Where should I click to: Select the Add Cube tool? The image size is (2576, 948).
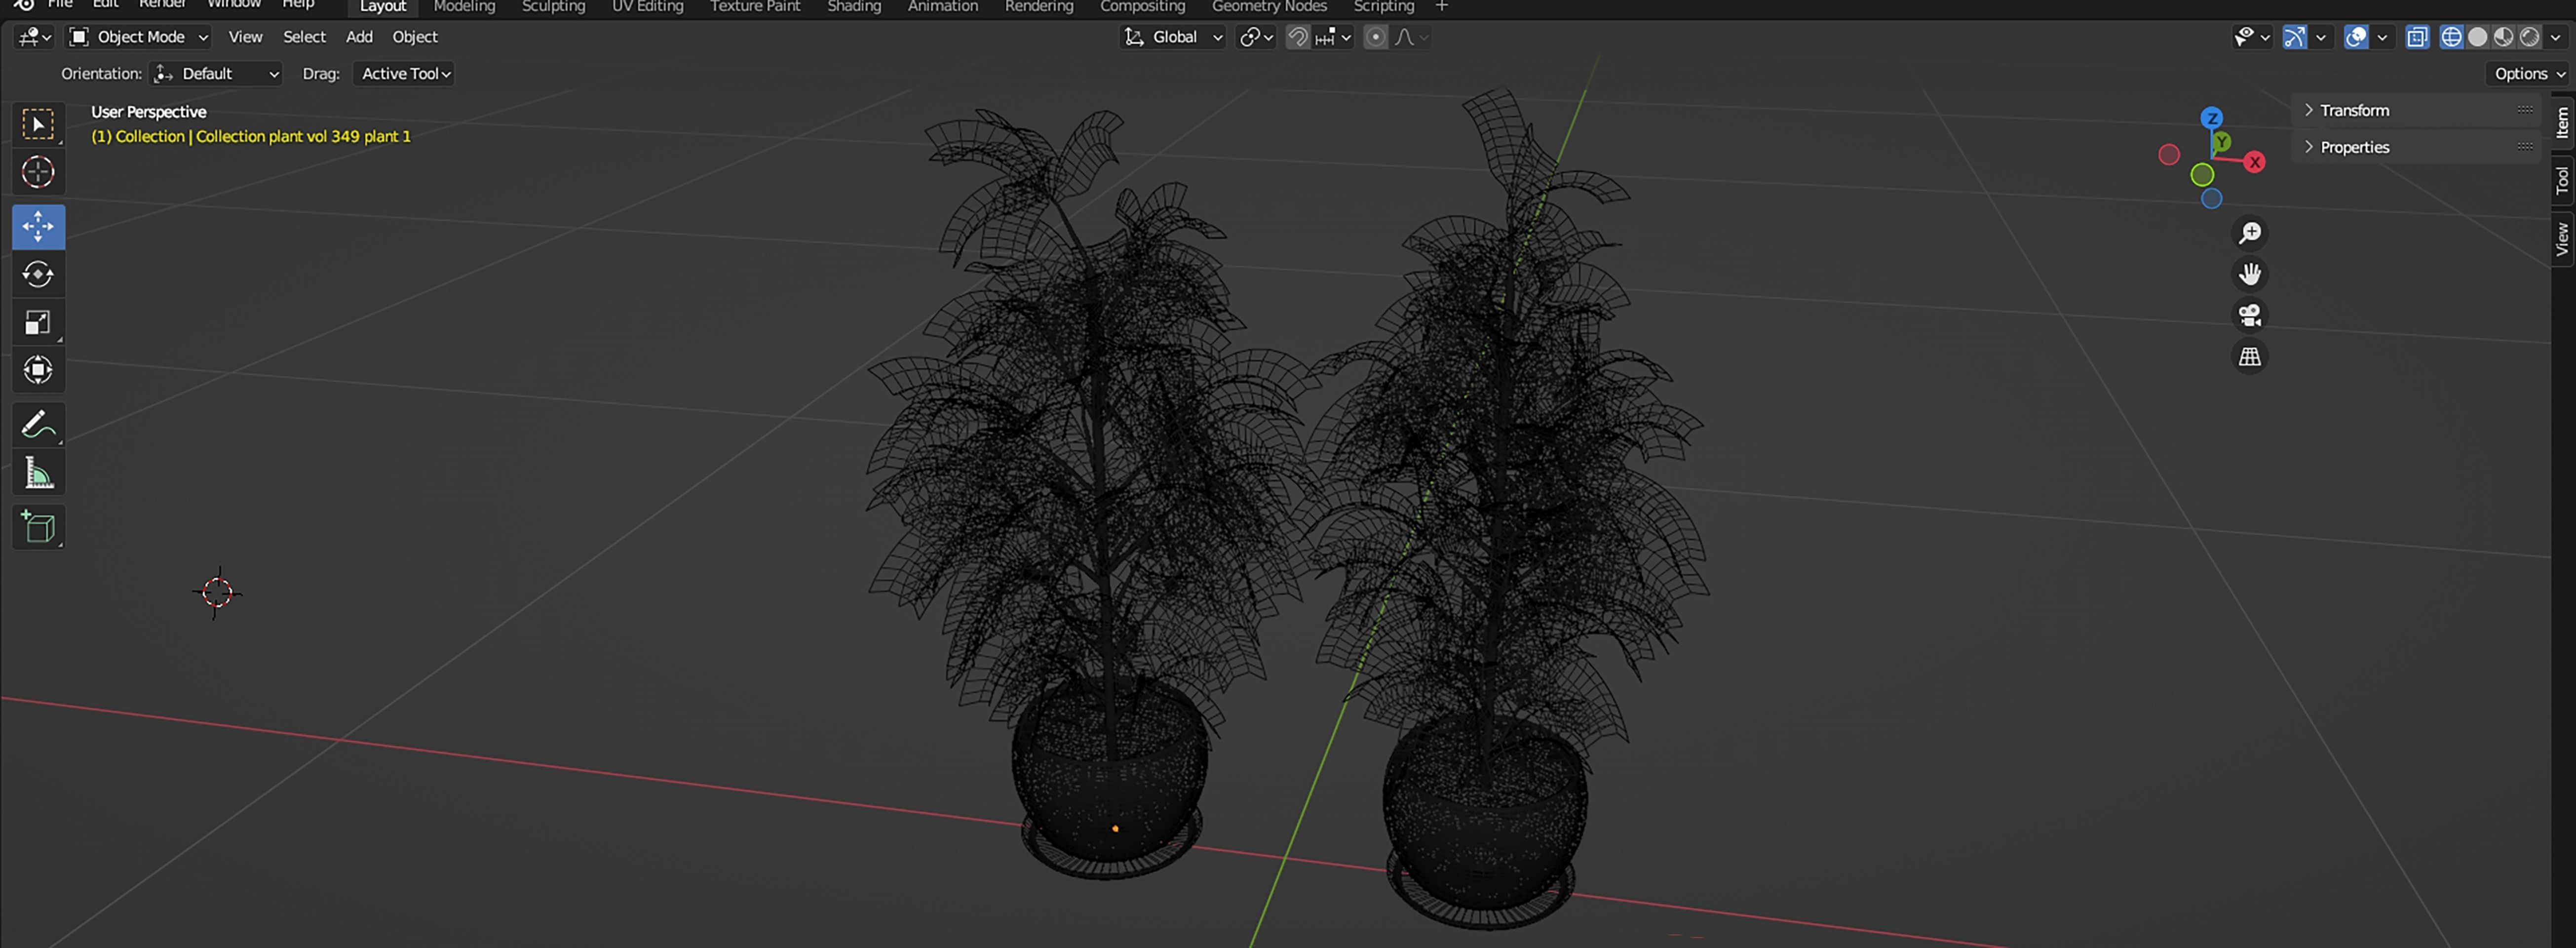(38, 527)
